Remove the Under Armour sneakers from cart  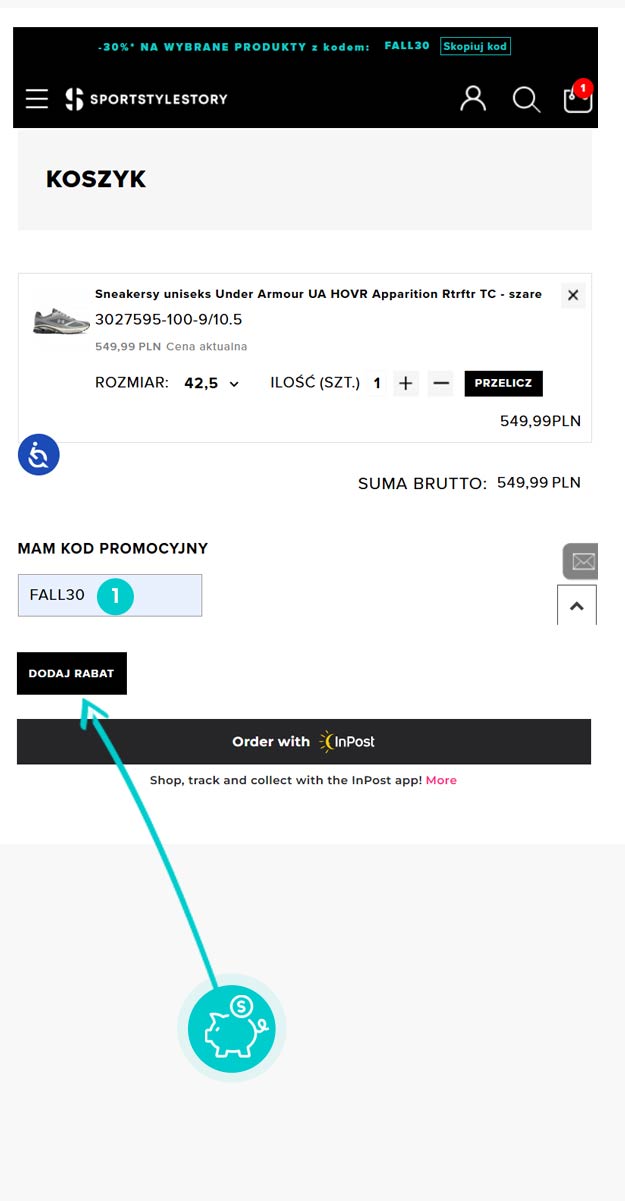click(x=573, y=295)
